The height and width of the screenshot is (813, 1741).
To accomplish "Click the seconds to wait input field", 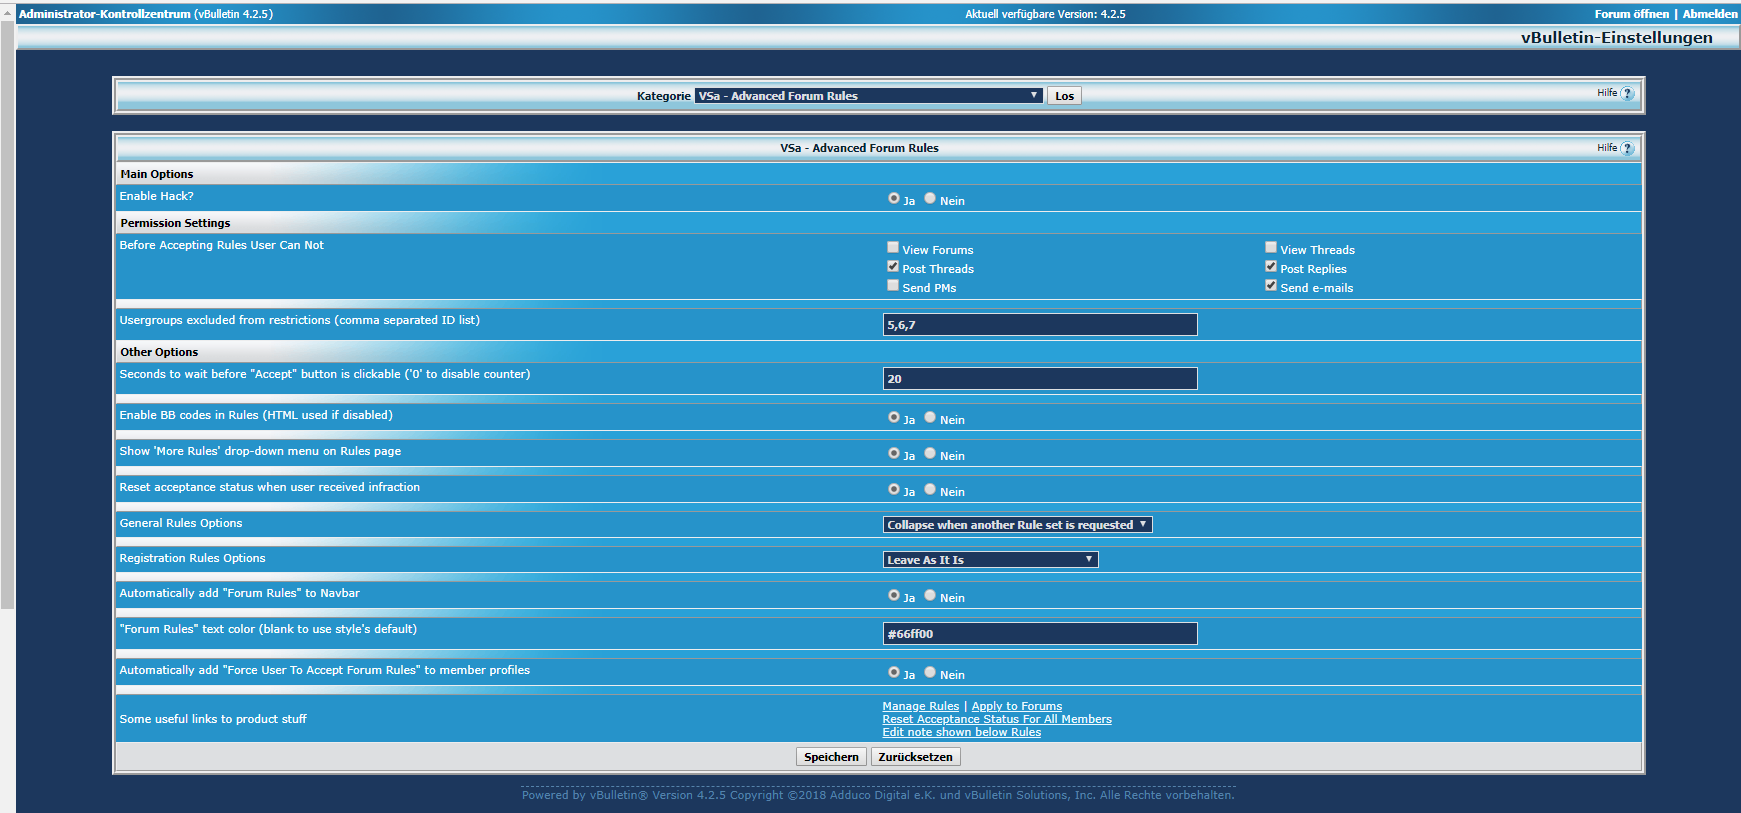I will (x=1040, y=379).
